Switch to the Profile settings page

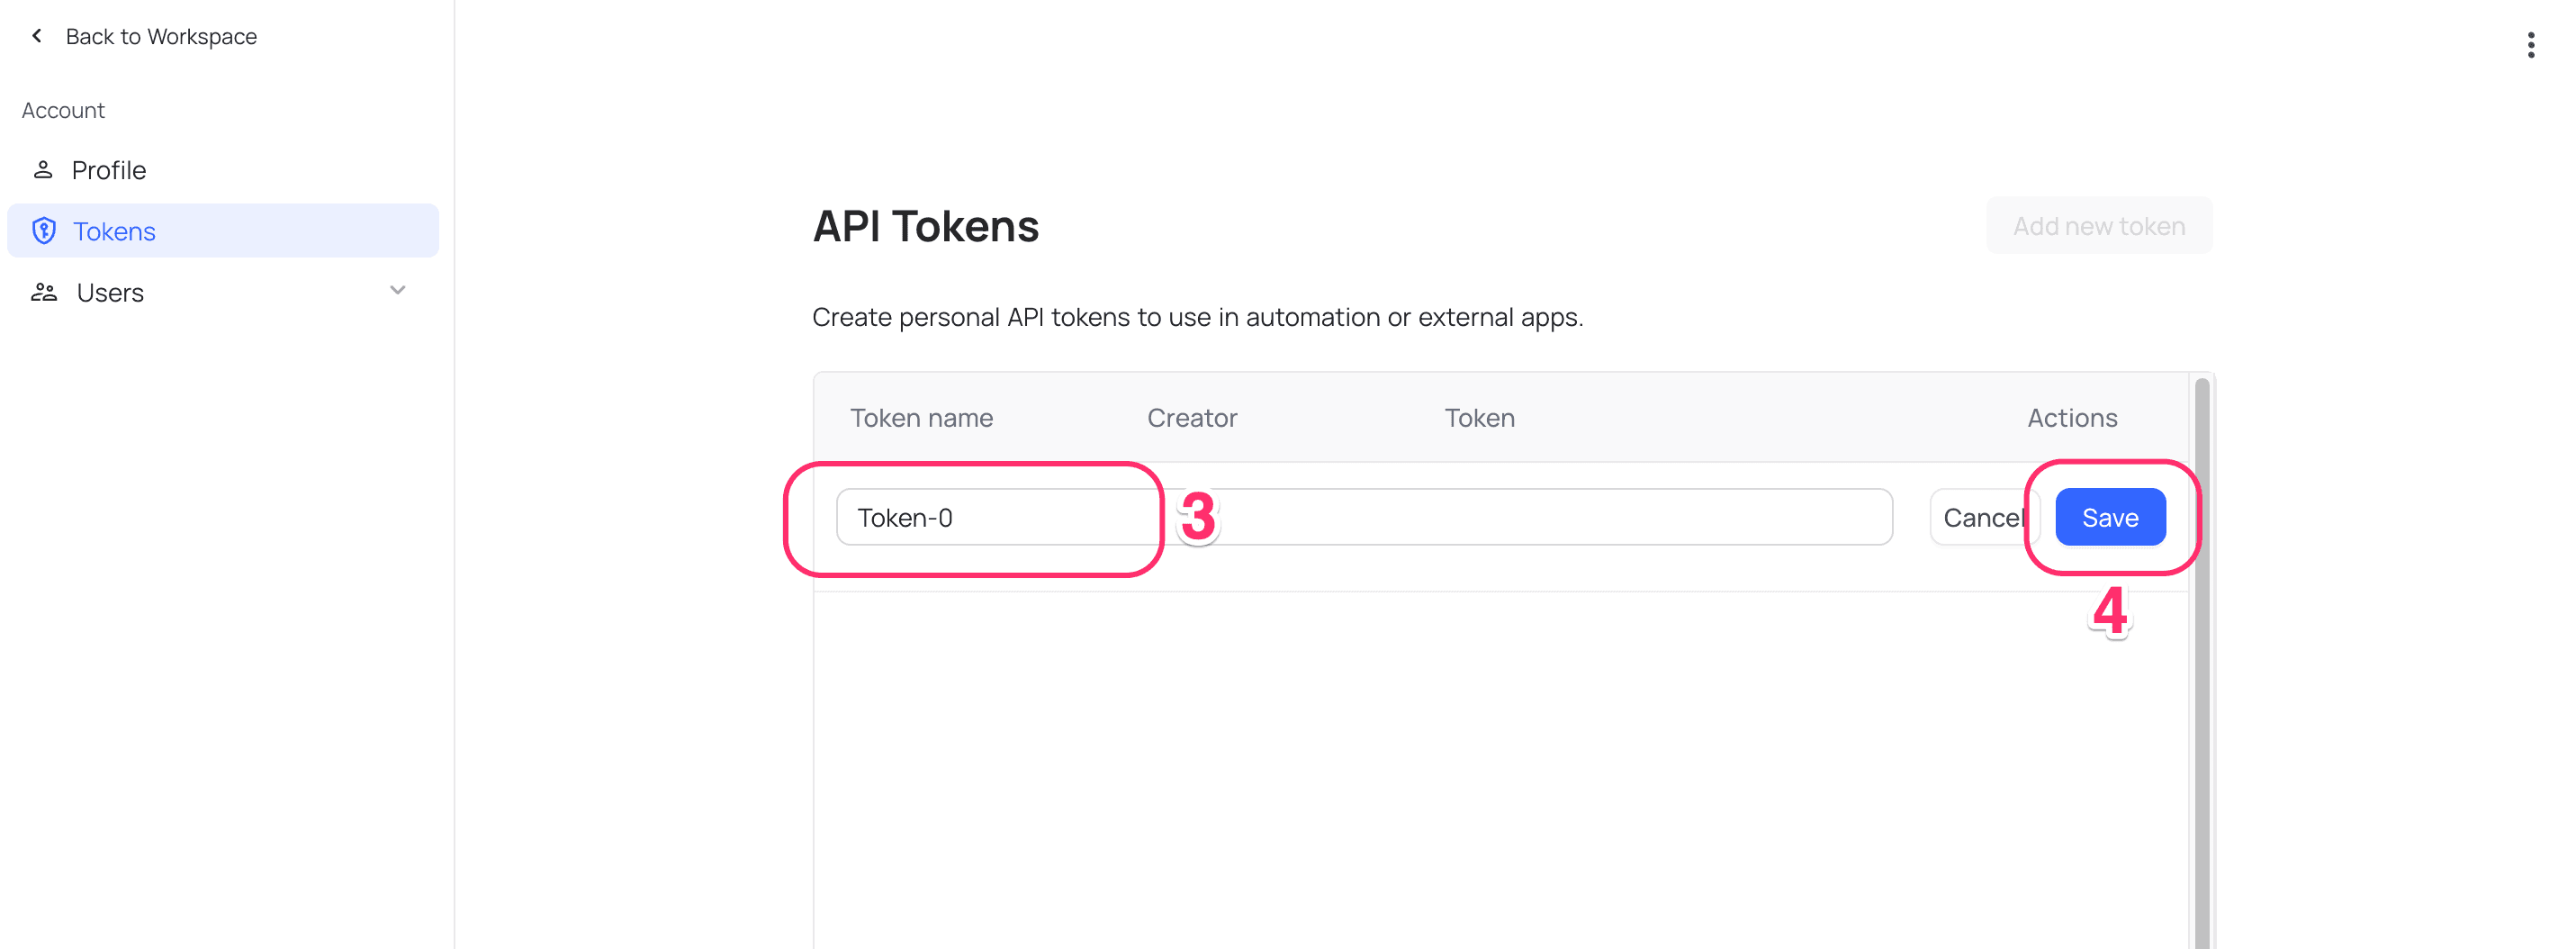108,169
